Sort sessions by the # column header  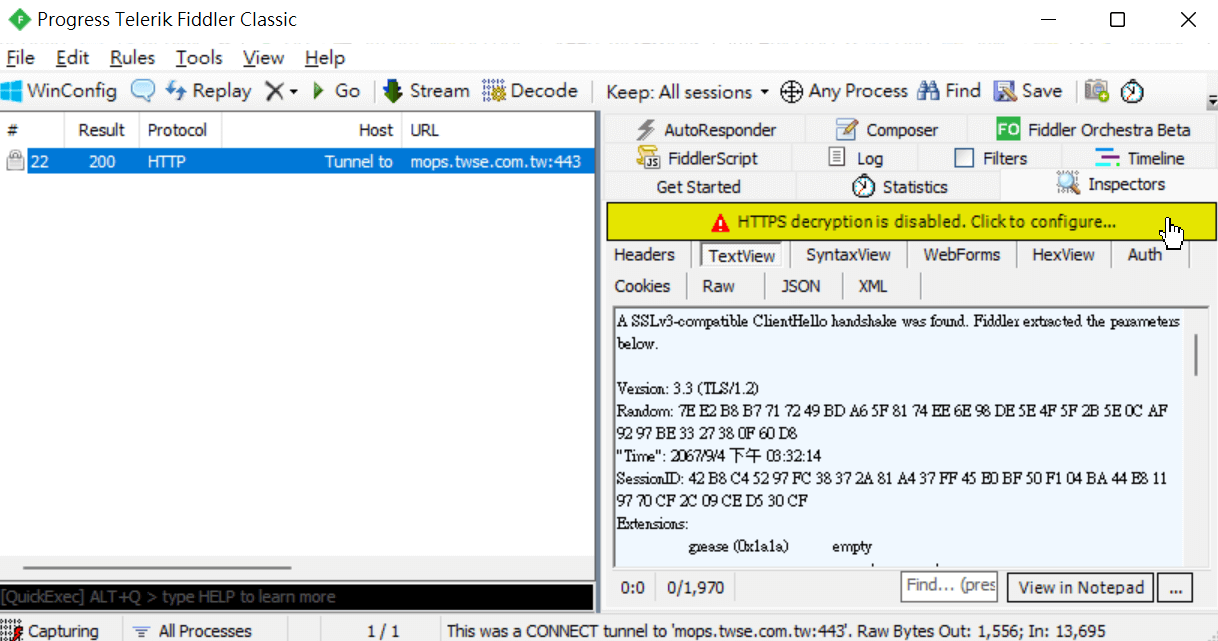click(x=33, y=130)
